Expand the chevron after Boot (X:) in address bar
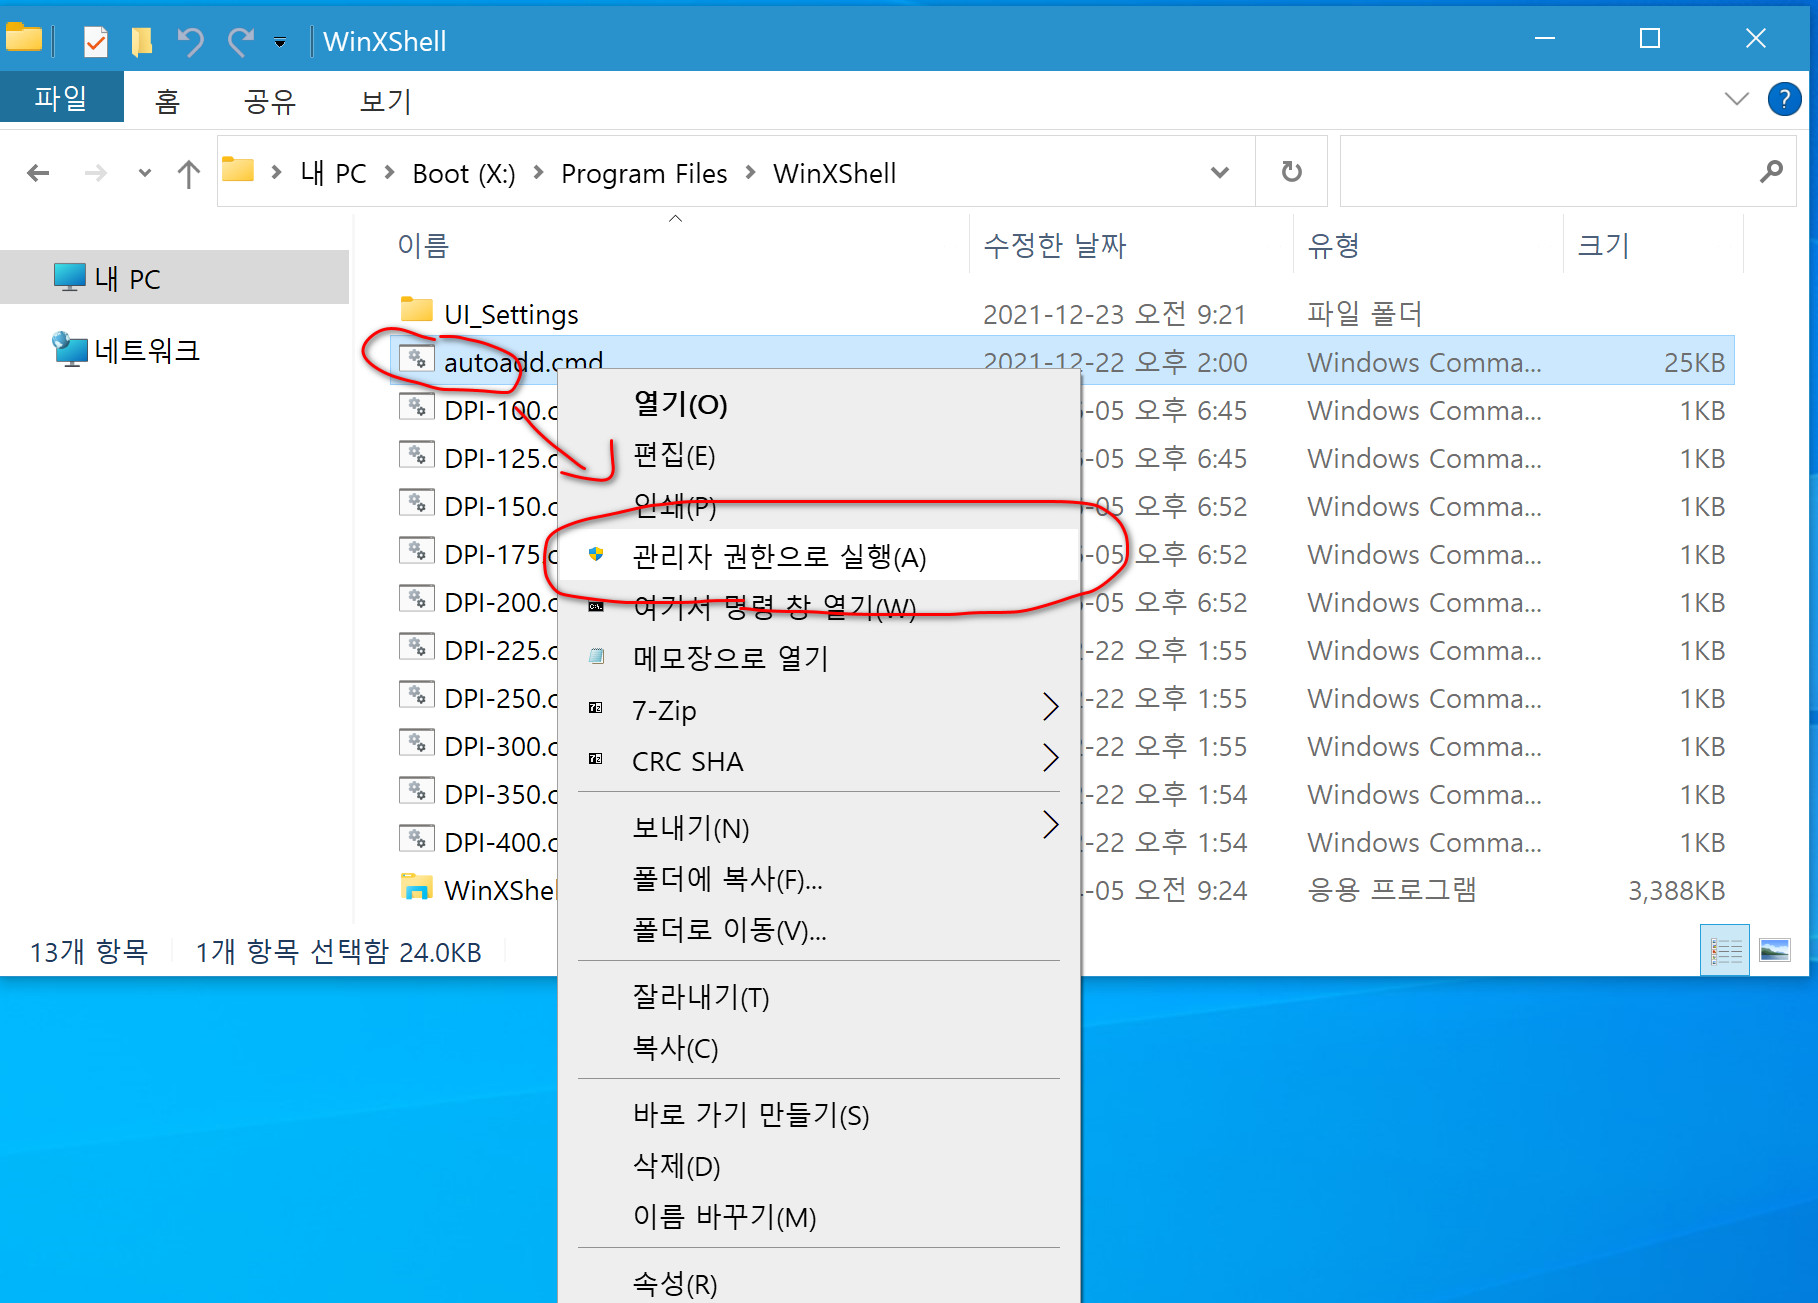The image size is (1818, 1303). [x=538, y=173]
